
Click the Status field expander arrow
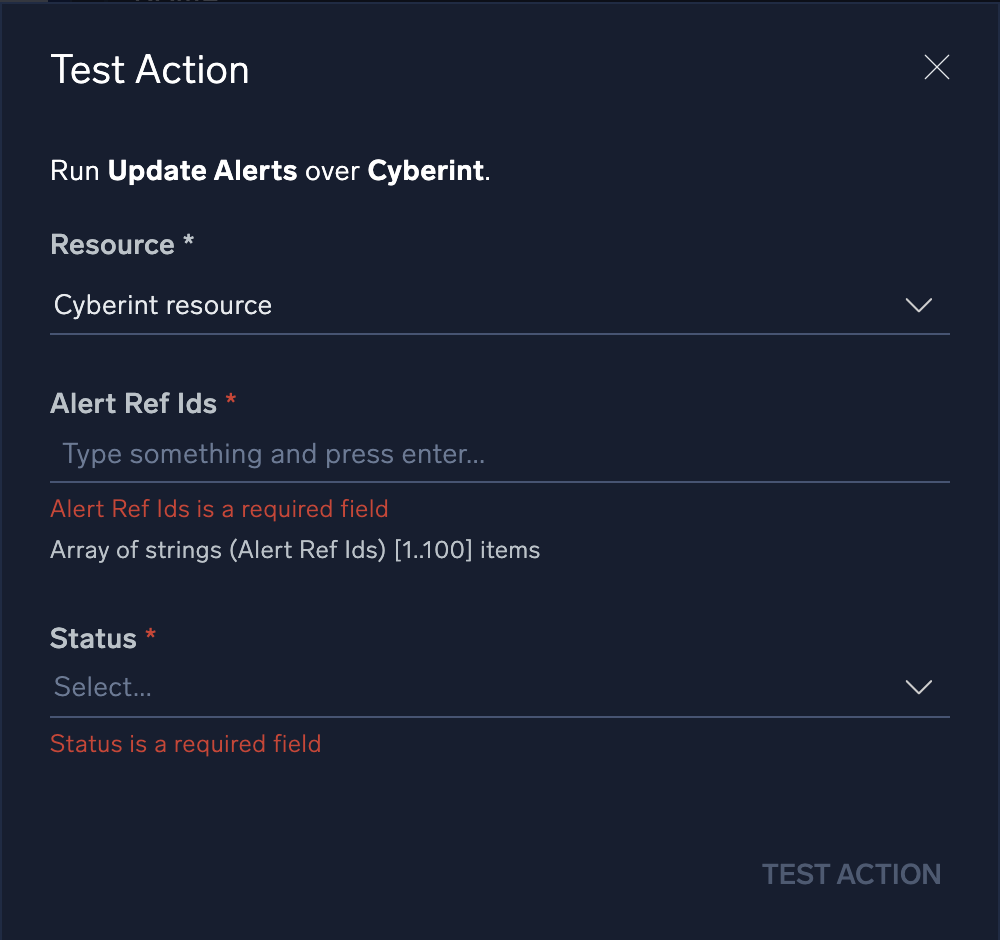click(918, 687)
